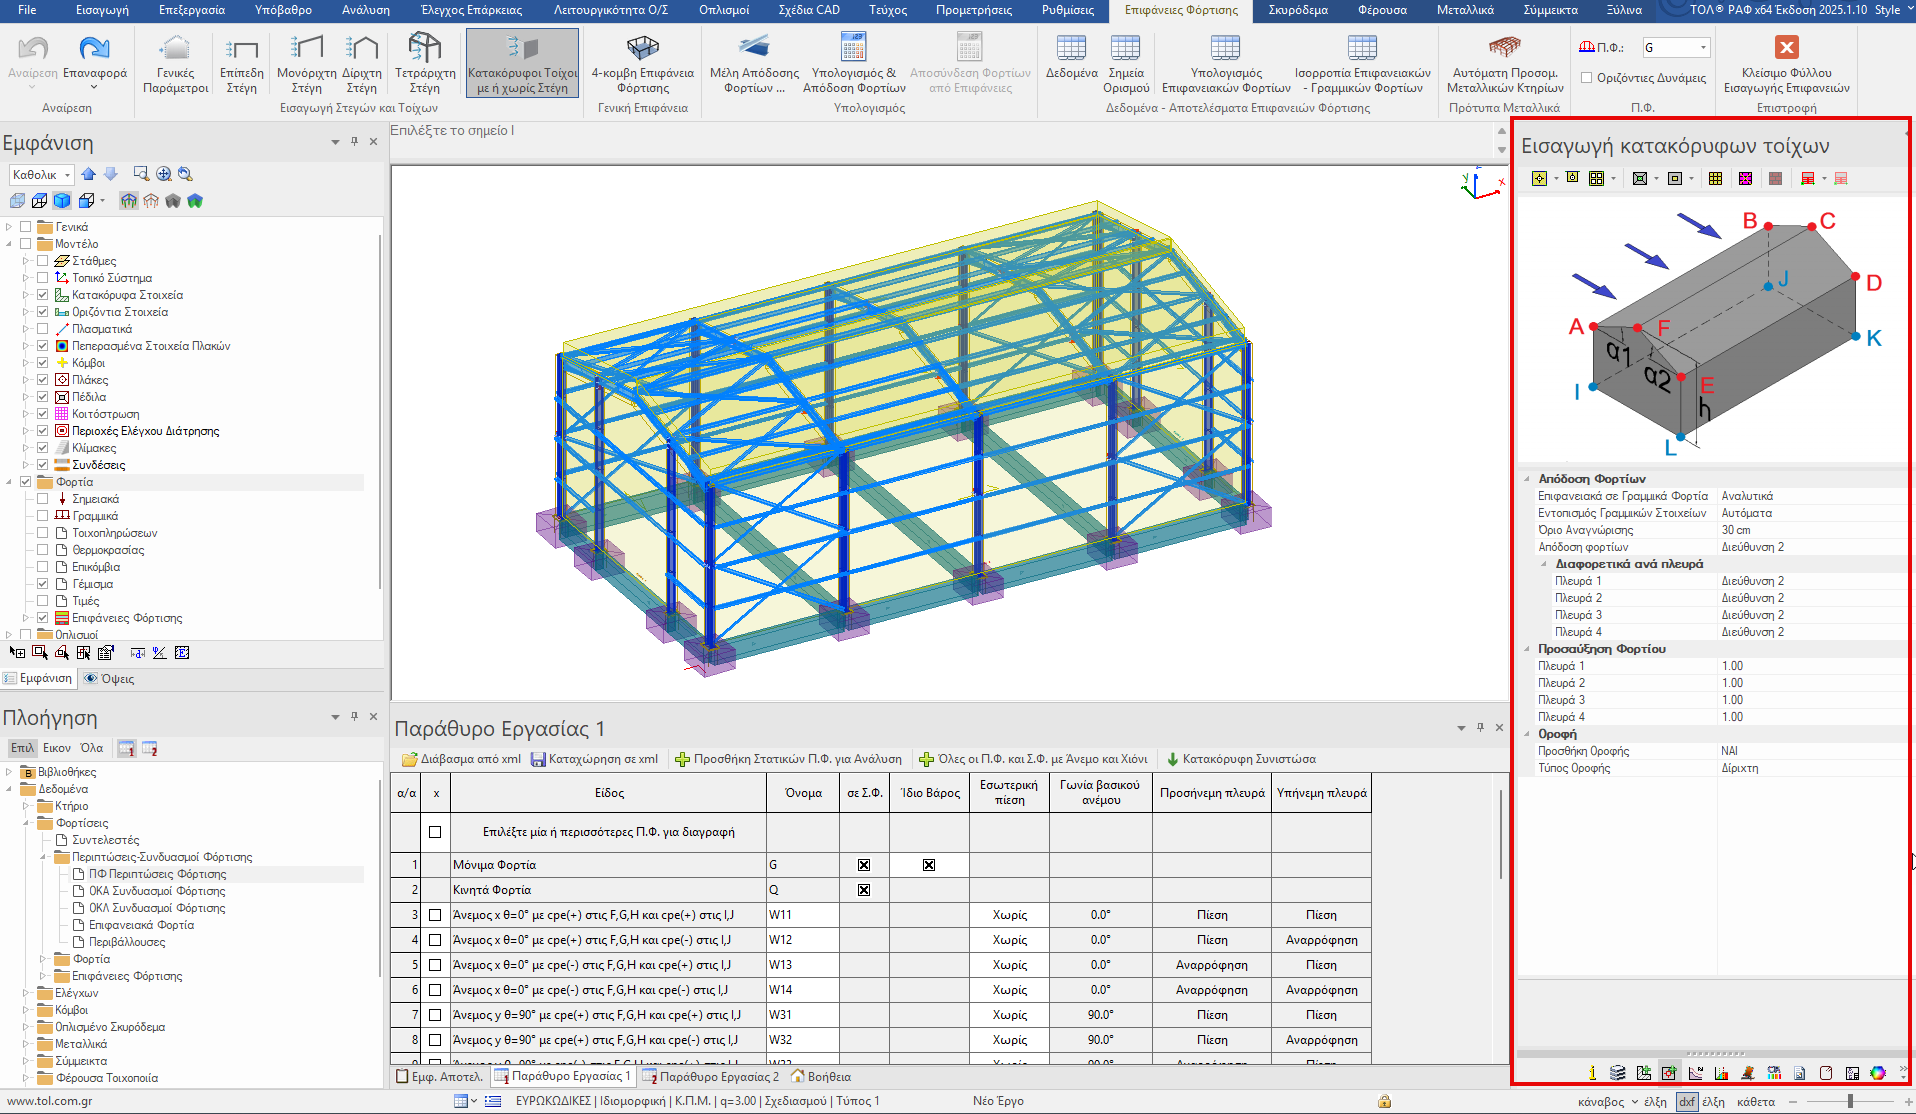
Task: Select the Μονόριχτη Στέγη roof tool
Action: [x=306, y=49]
